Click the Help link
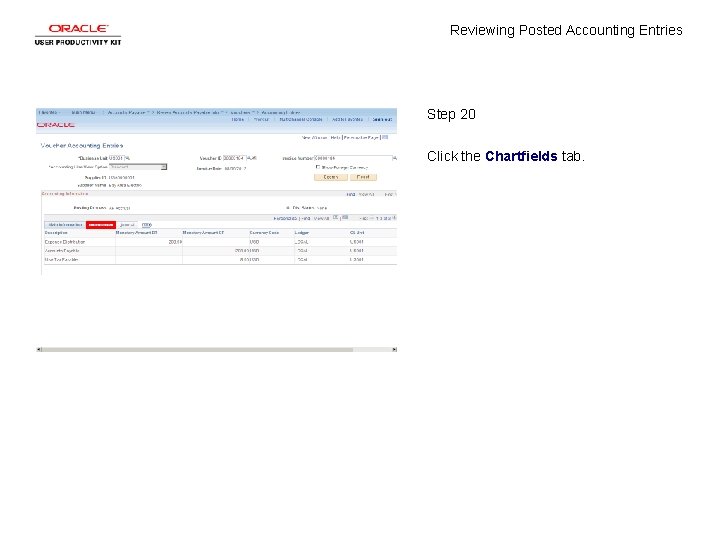This screenshot has height=540, width=720. pyautogui.click(x=335, y=137)
